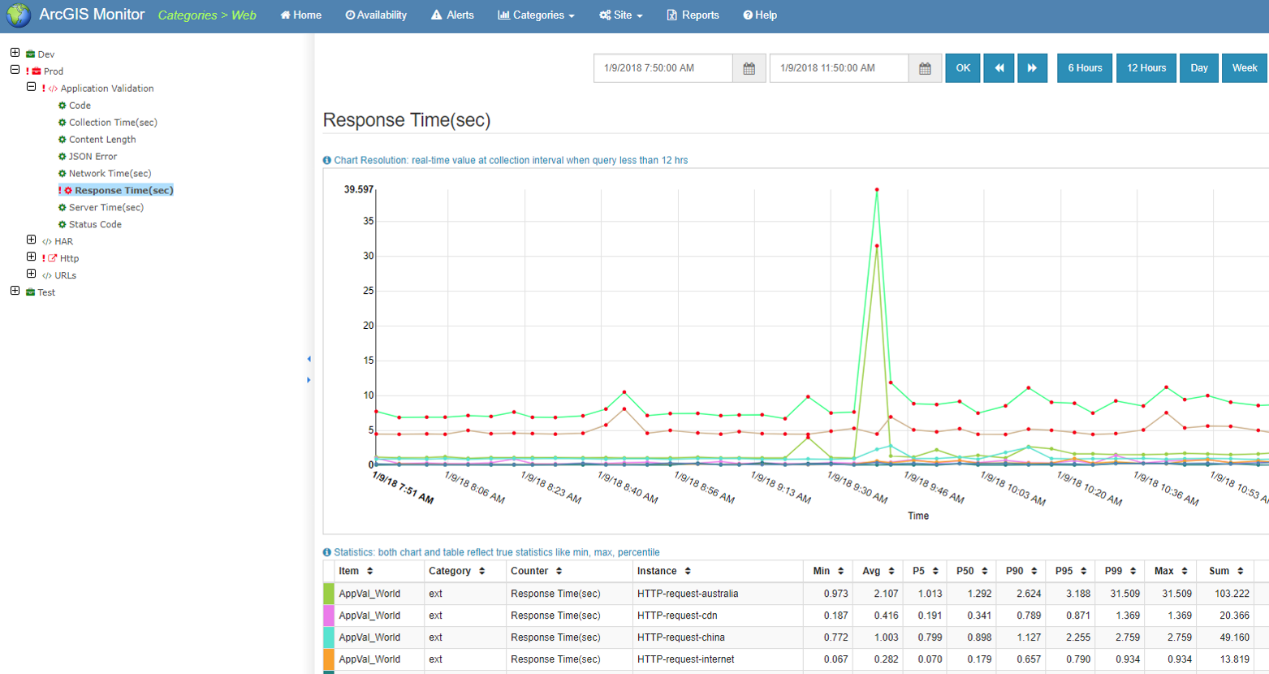Screen dimensions: 1269x674
Task: Click the green HTTP-request-australia color swatch
Action: click(328, 593)
